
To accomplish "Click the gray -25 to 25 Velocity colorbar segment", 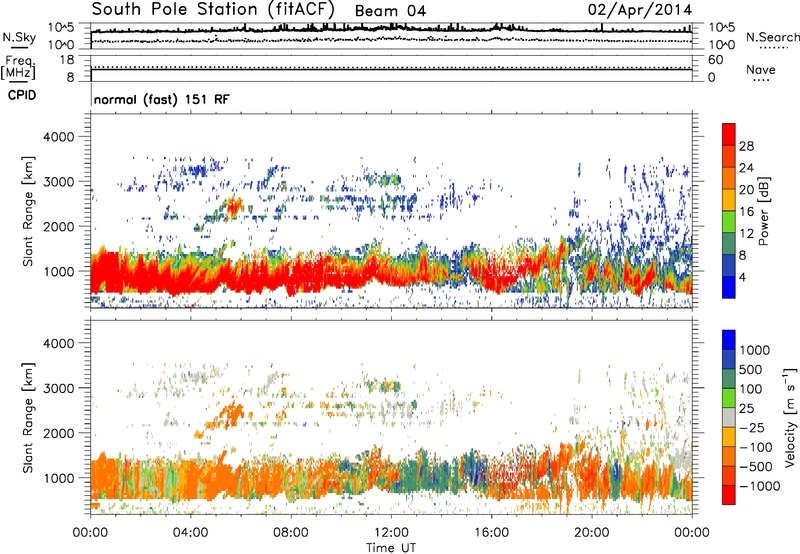I will click(x=729, y=417).
